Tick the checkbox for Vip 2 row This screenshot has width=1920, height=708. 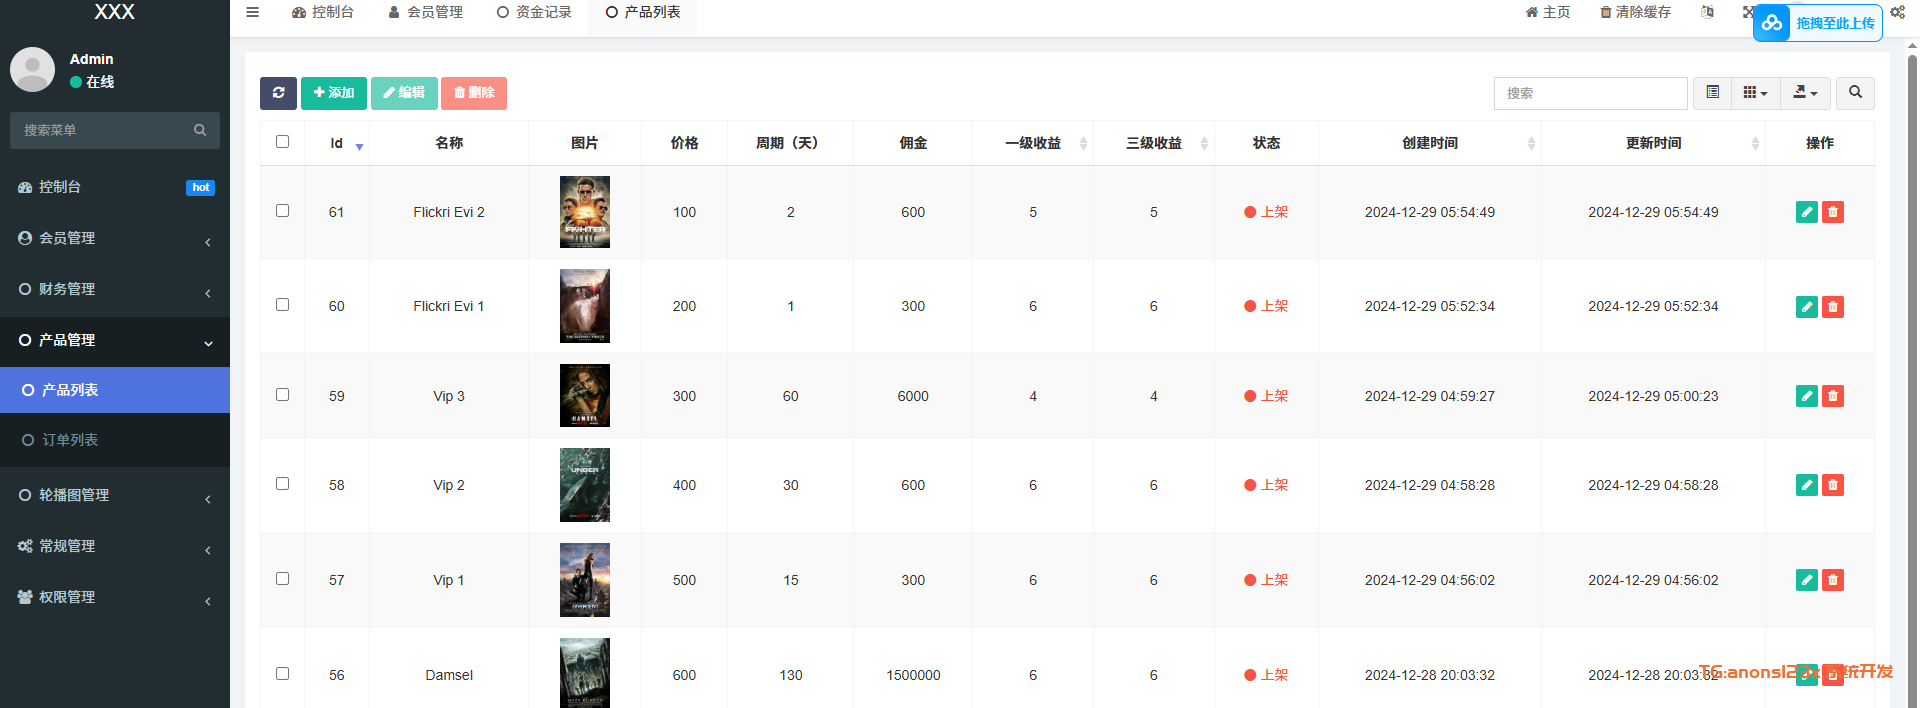pos(282,484)
